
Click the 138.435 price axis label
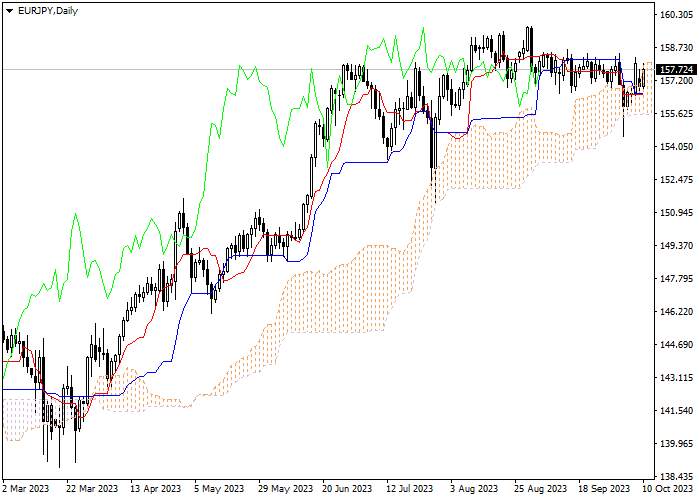point(676,476)
